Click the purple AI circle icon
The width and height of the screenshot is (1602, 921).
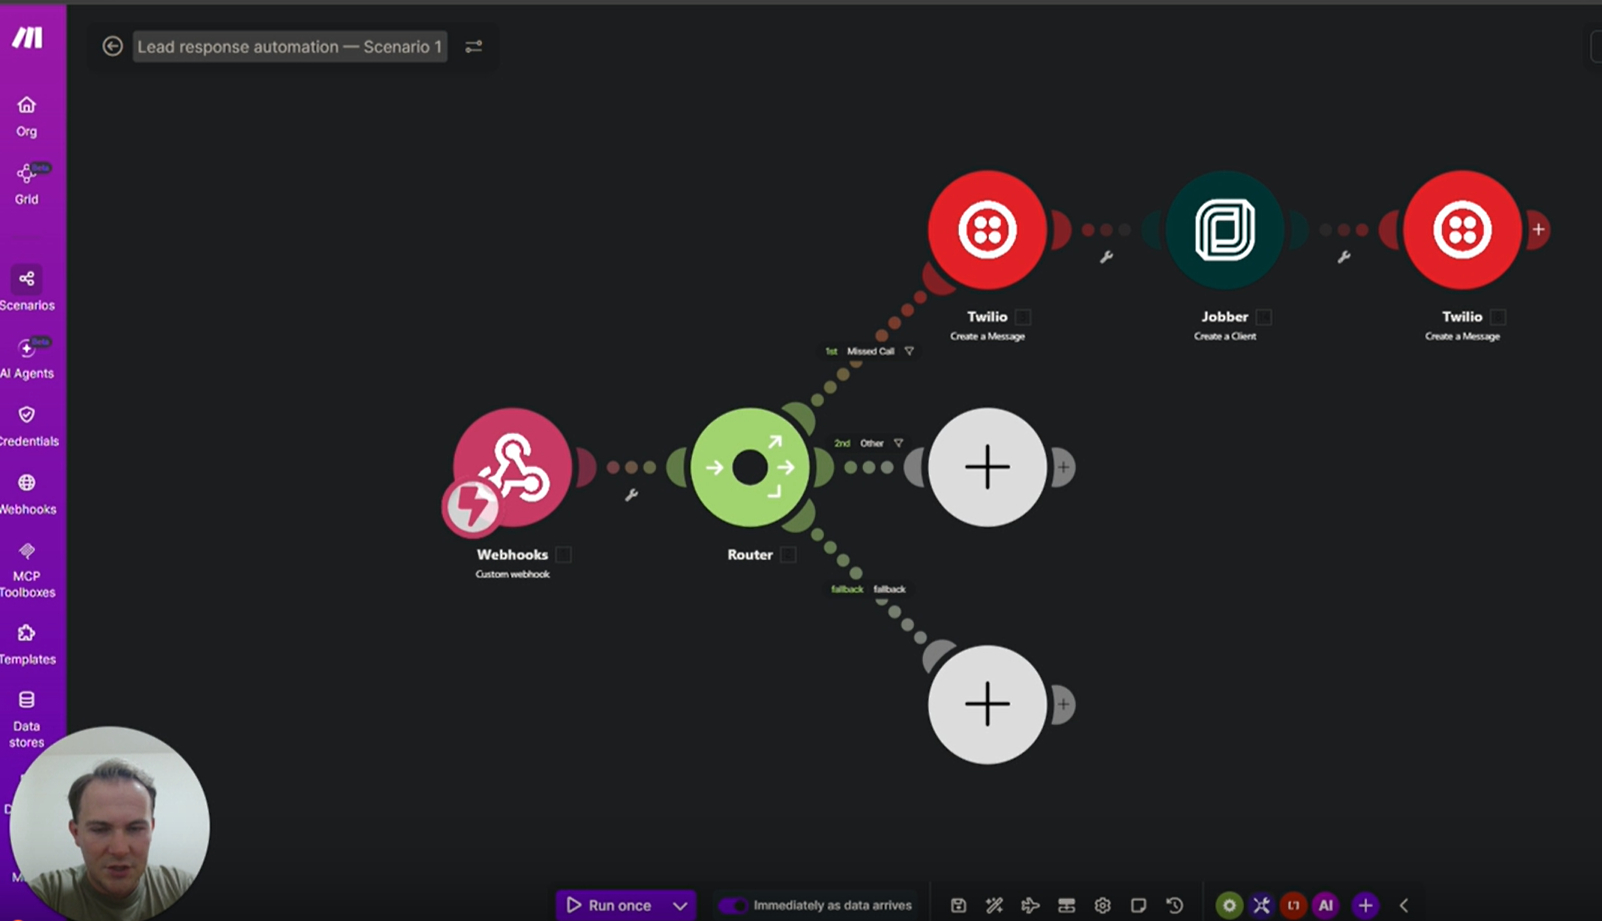point(1326,905)
